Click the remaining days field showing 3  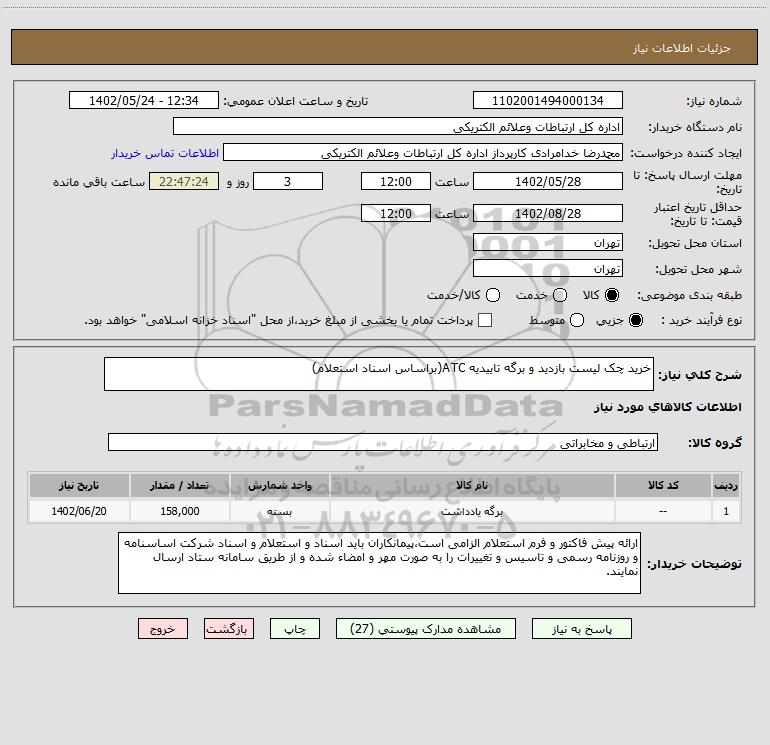coord(288,182)
